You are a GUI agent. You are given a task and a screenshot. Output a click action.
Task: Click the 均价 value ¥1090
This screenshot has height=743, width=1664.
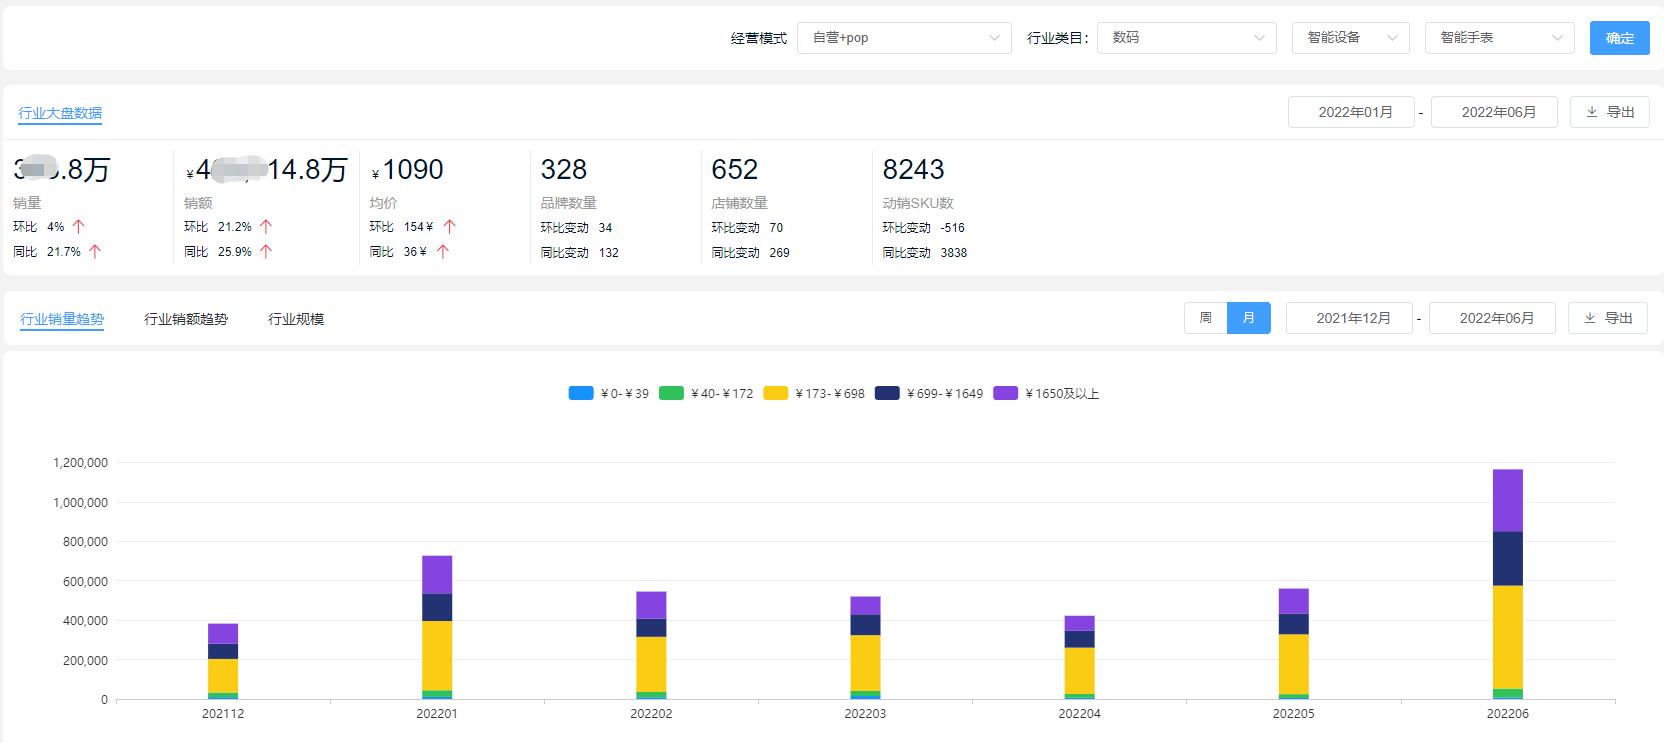point(407,170)
